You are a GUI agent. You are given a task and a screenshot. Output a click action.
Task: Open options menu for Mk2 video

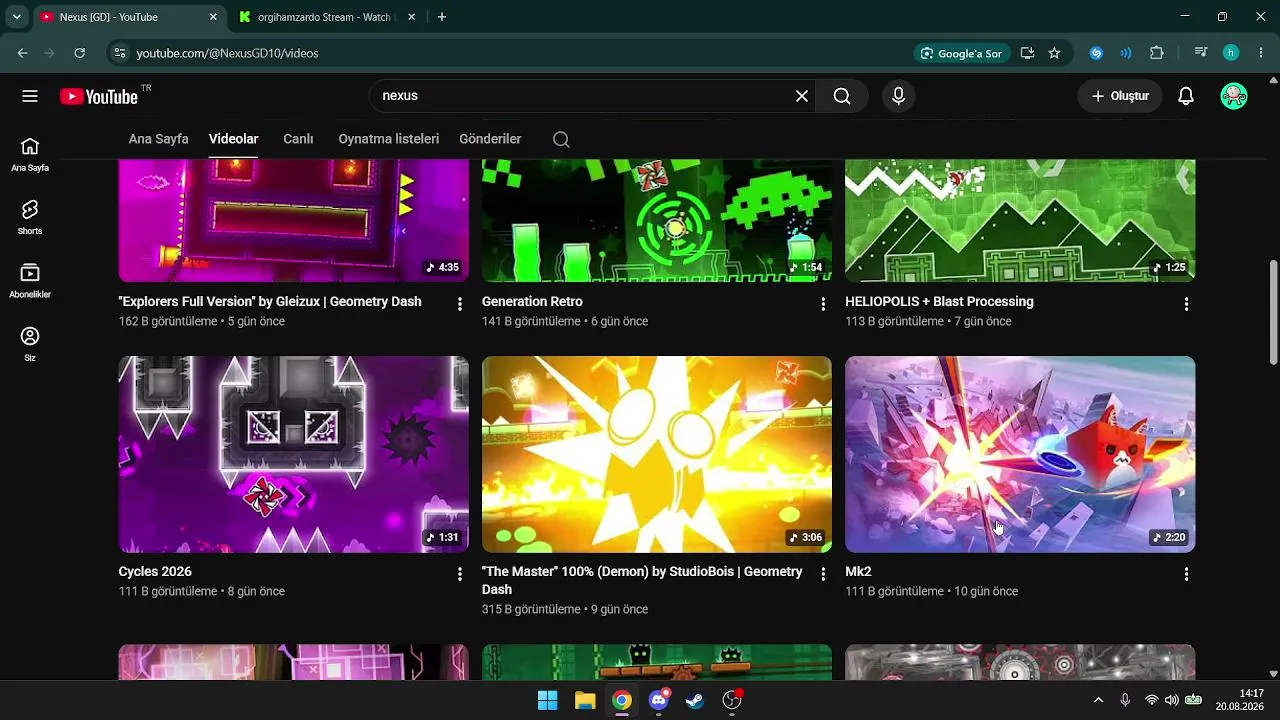click(x=1186, y=574)
